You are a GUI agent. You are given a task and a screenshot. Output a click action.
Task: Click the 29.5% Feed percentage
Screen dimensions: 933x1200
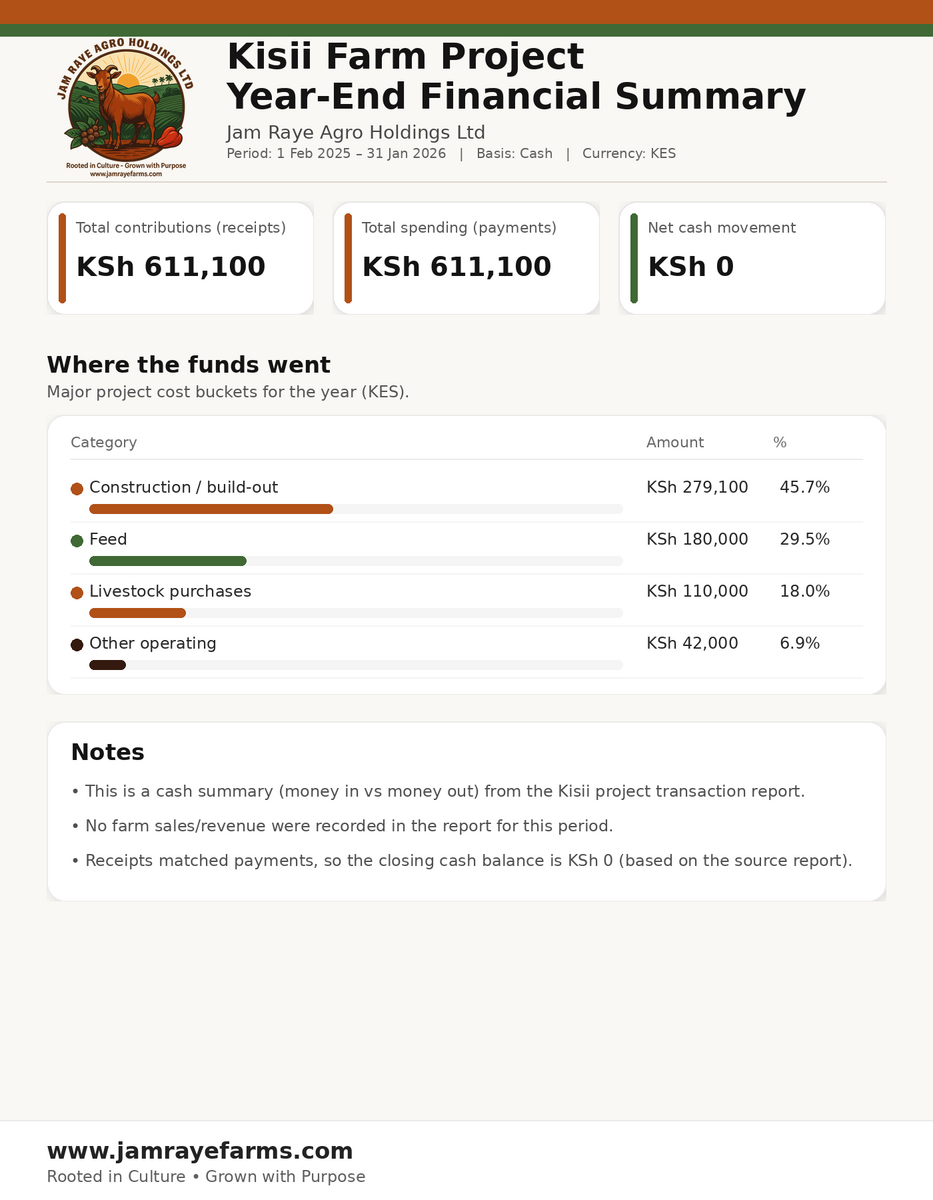(805, 540)
